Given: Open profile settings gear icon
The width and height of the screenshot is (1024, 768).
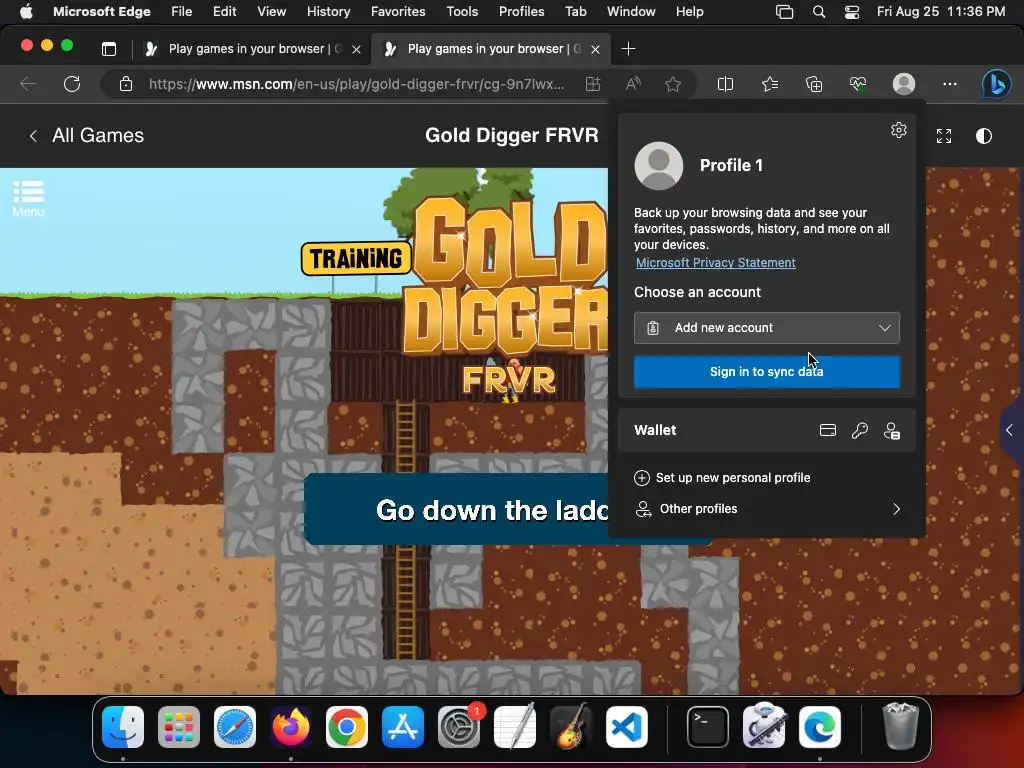Looking at the screenshot, I should pyautogui.click(x=899, y=130).
